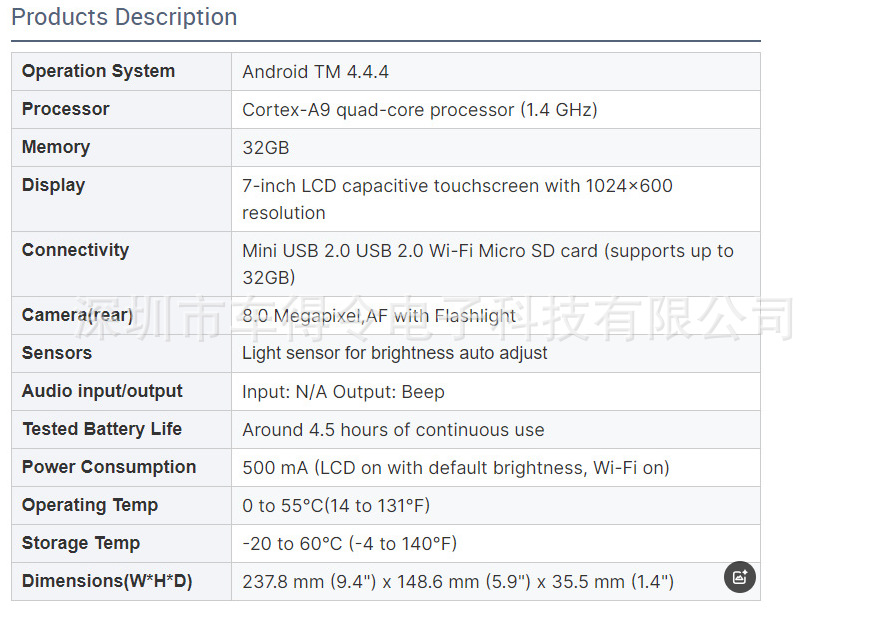The width and height of the screenshot is (869, 618).
Task: Click the Products Description heading
Action: click(x=124, y=17)
